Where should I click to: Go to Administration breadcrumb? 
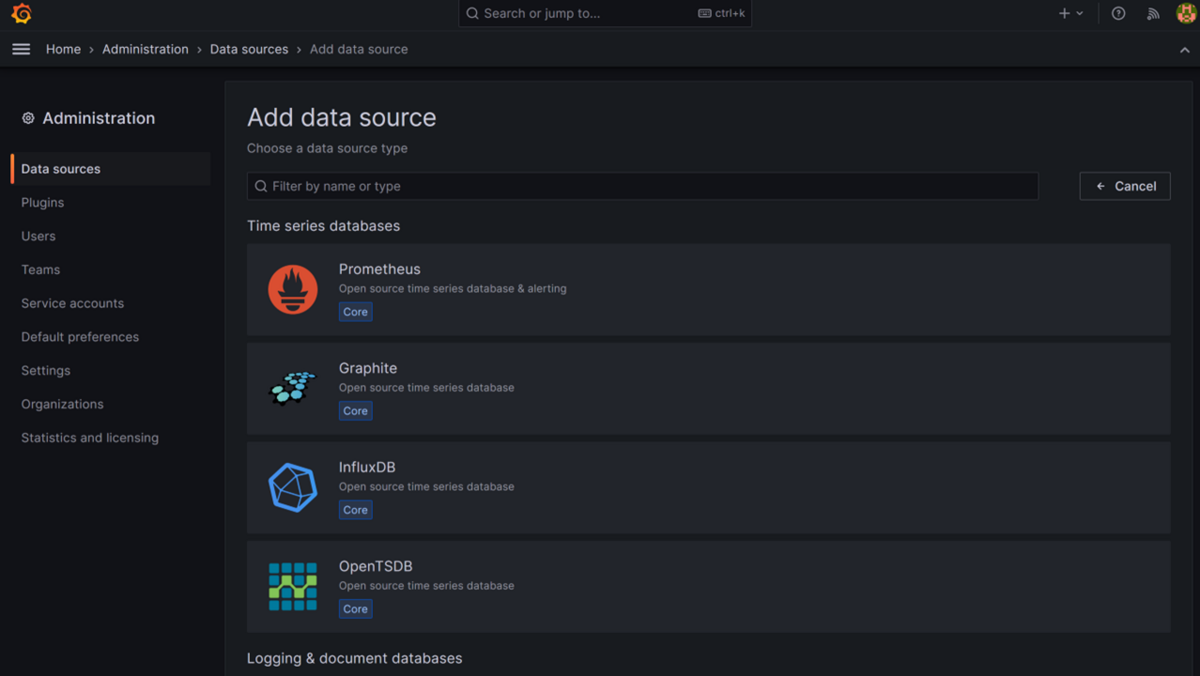(145, 49)
